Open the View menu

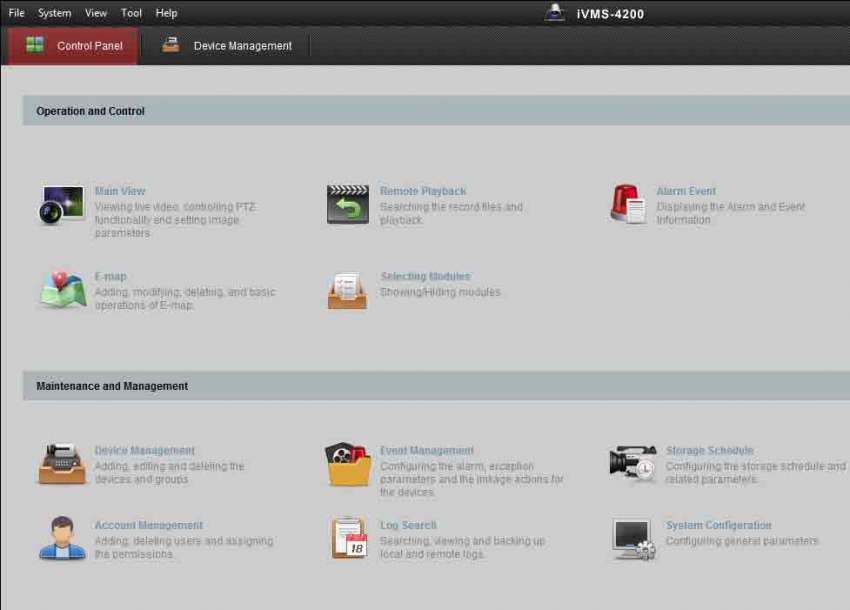click(x=96, y=13)
